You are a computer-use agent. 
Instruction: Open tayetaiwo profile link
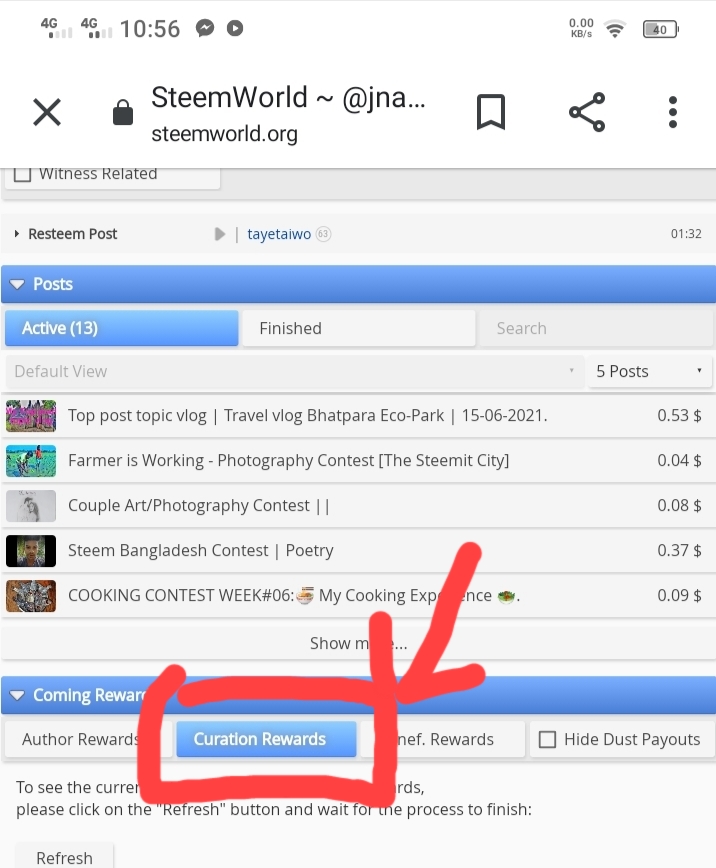point(279,234)
